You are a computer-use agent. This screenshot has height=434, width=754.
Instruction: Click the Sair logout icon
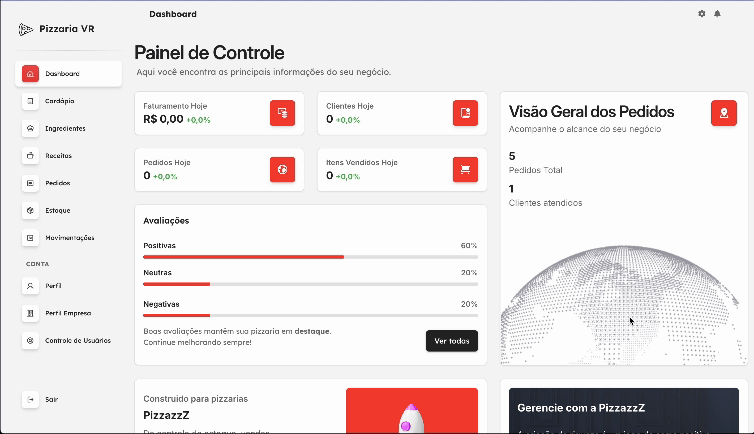click(30, 399)
